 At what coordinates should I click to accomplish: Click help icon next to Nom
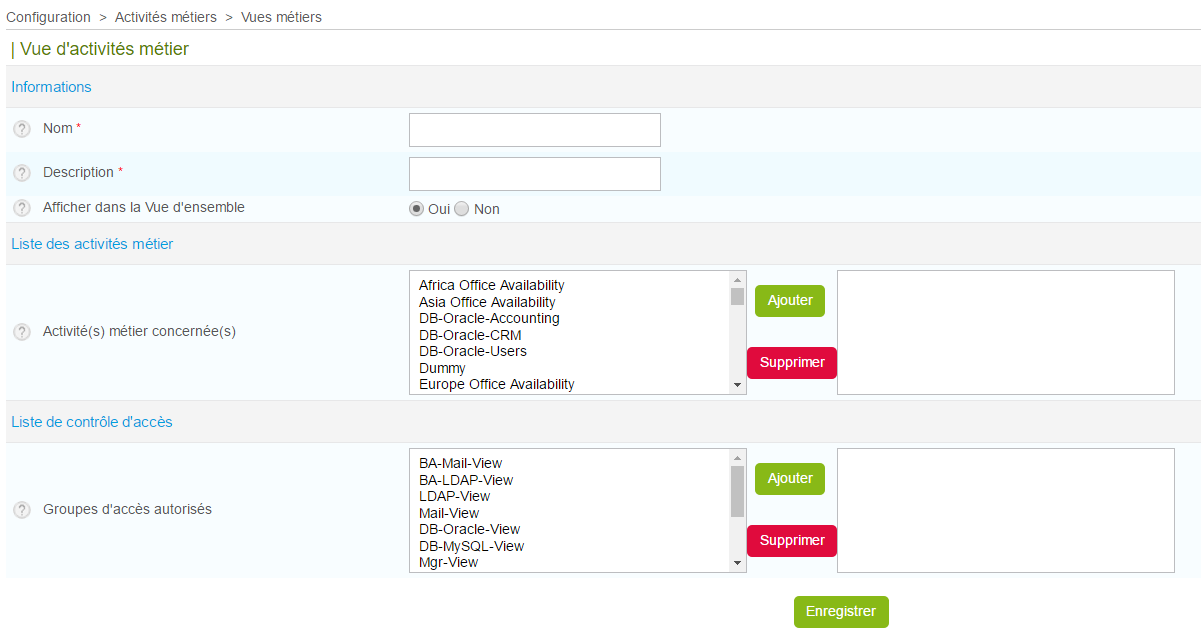tap(22, 129)
